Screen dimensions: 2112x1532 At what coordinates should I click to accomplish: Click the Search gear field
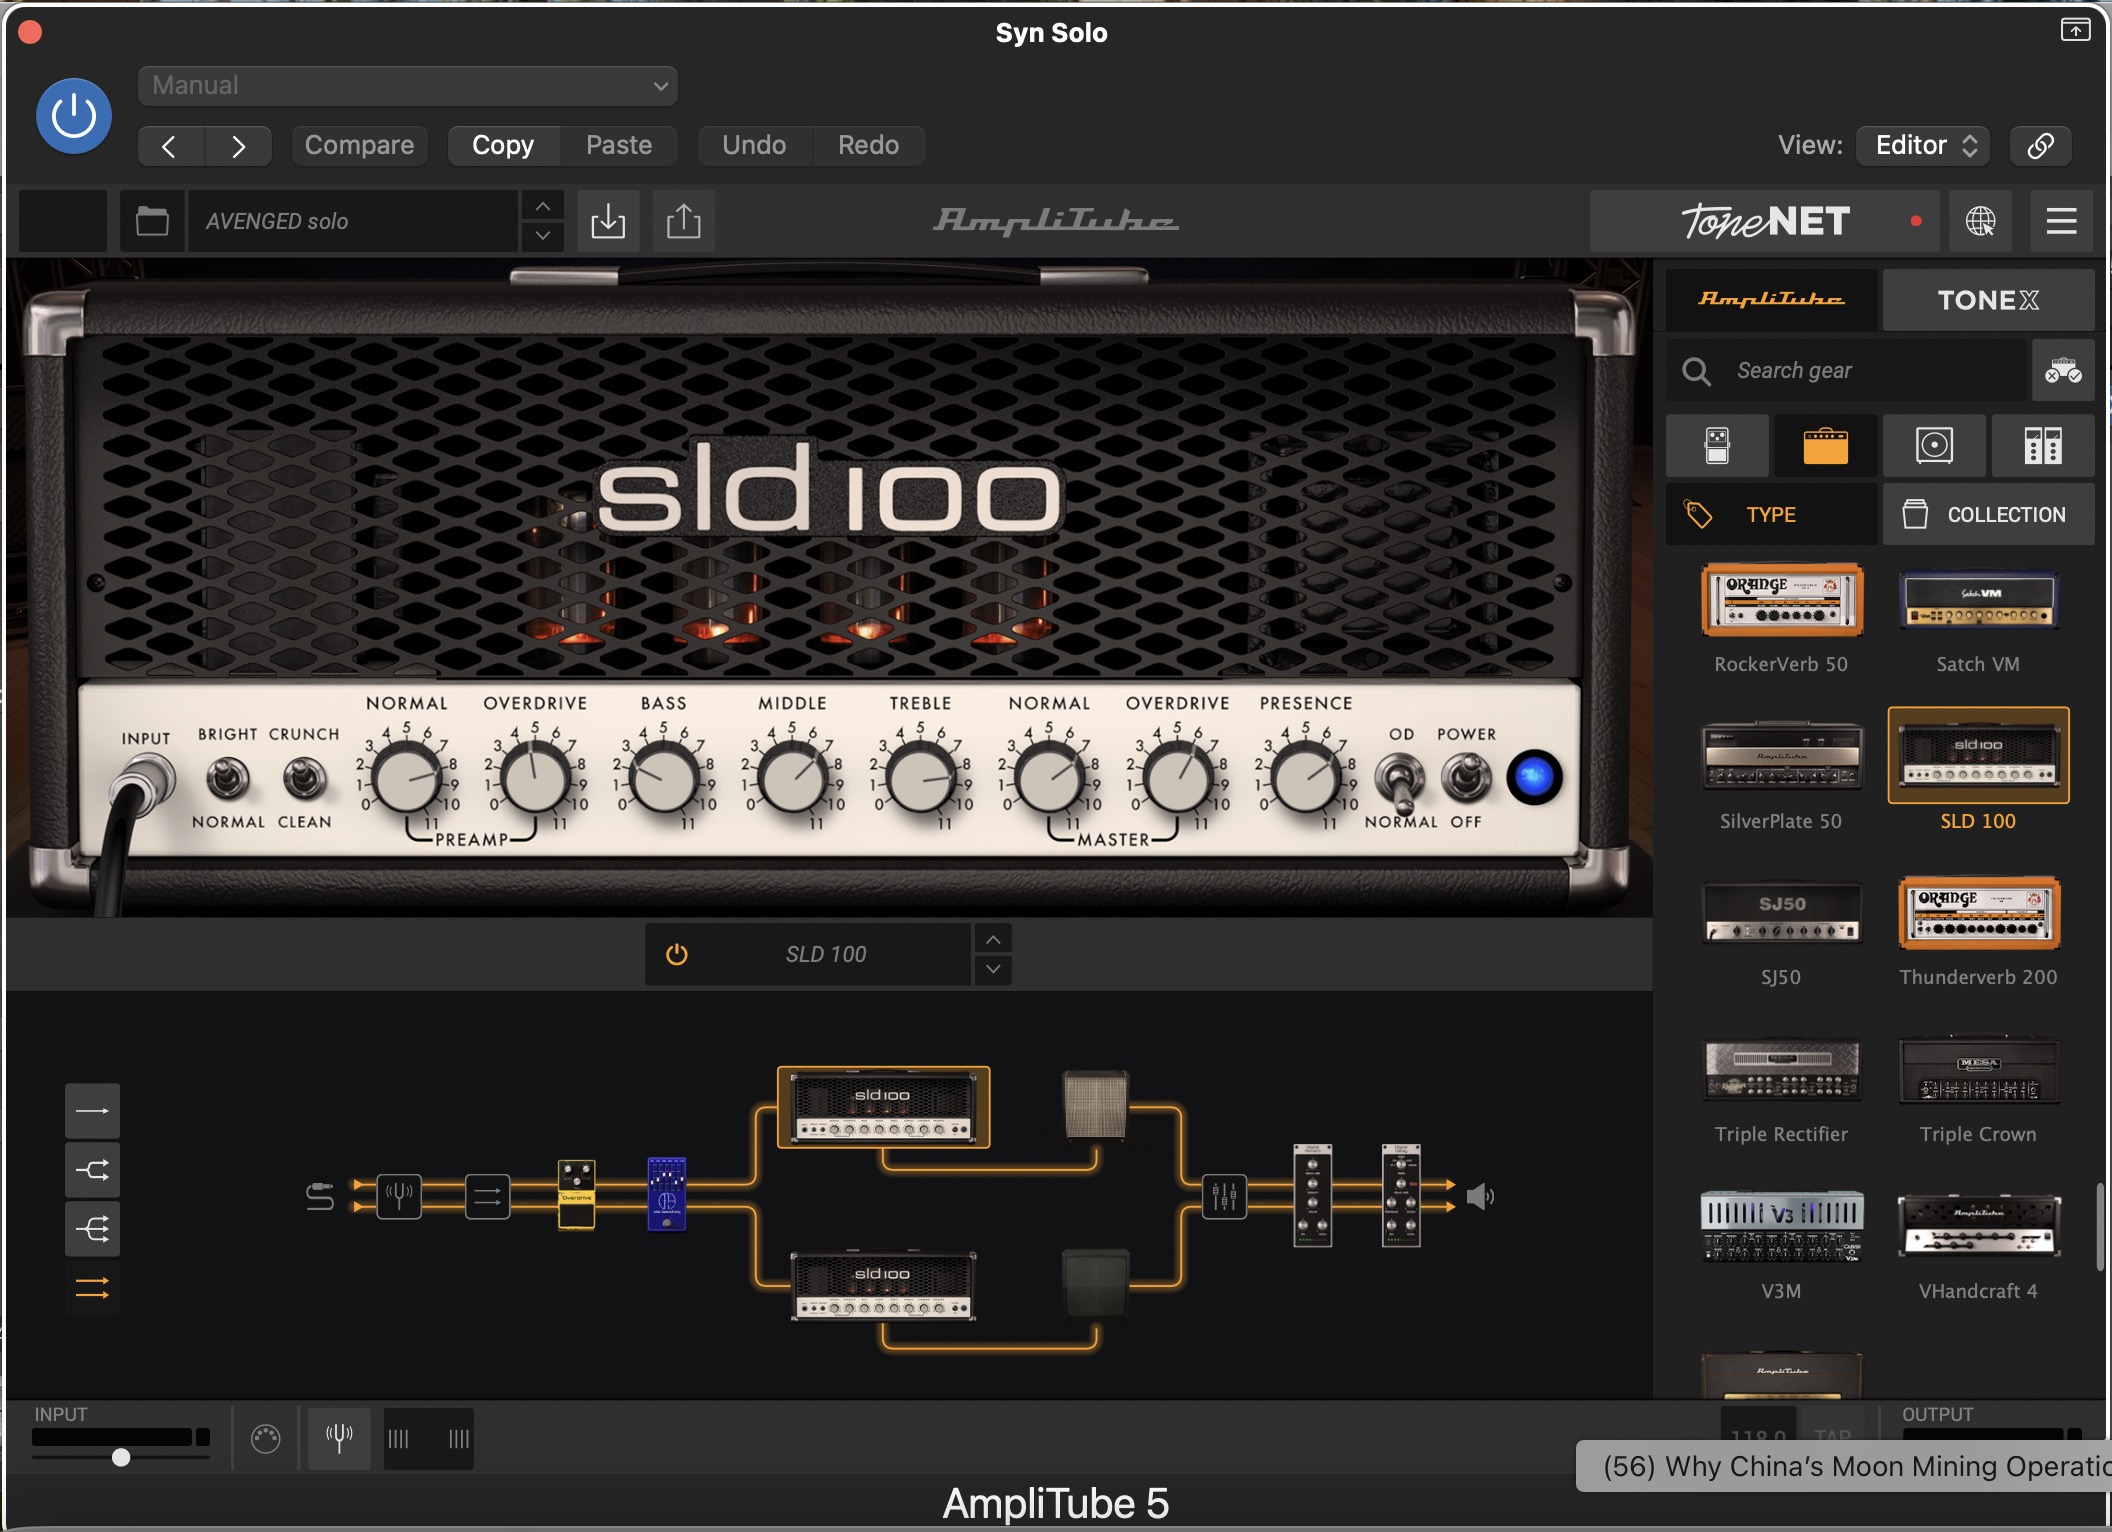click(x=1846, y=371)
